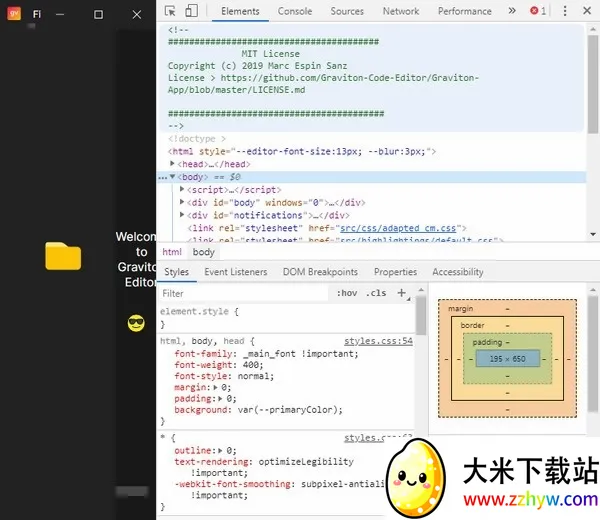Open the Performance tab
600x520 pixels.
[x=465, y=11]
